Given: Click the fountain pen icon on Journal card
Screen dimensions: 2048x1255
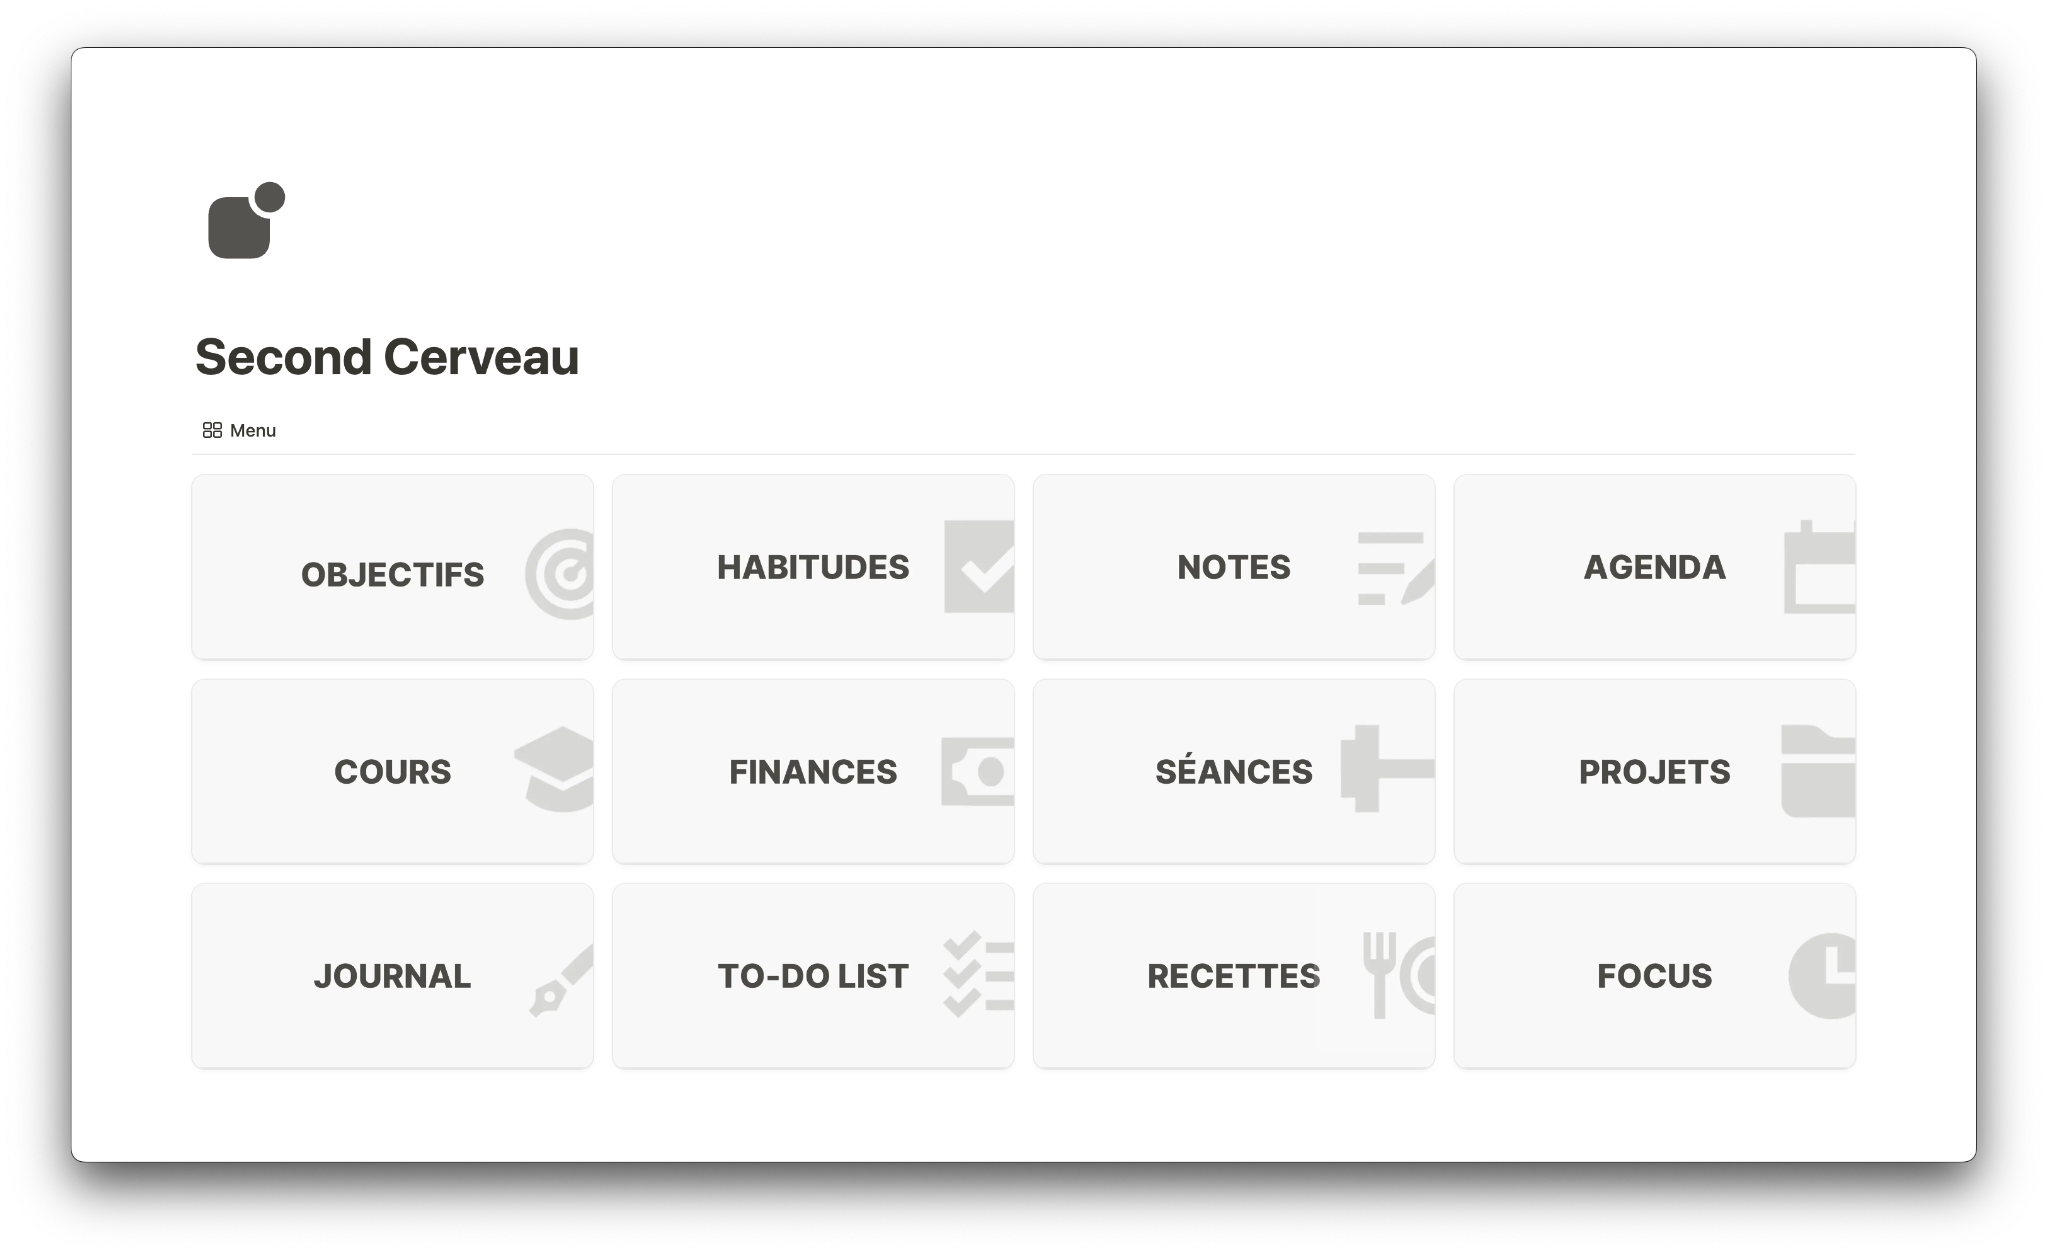Looking at the screenshot, I should (561, 981).
